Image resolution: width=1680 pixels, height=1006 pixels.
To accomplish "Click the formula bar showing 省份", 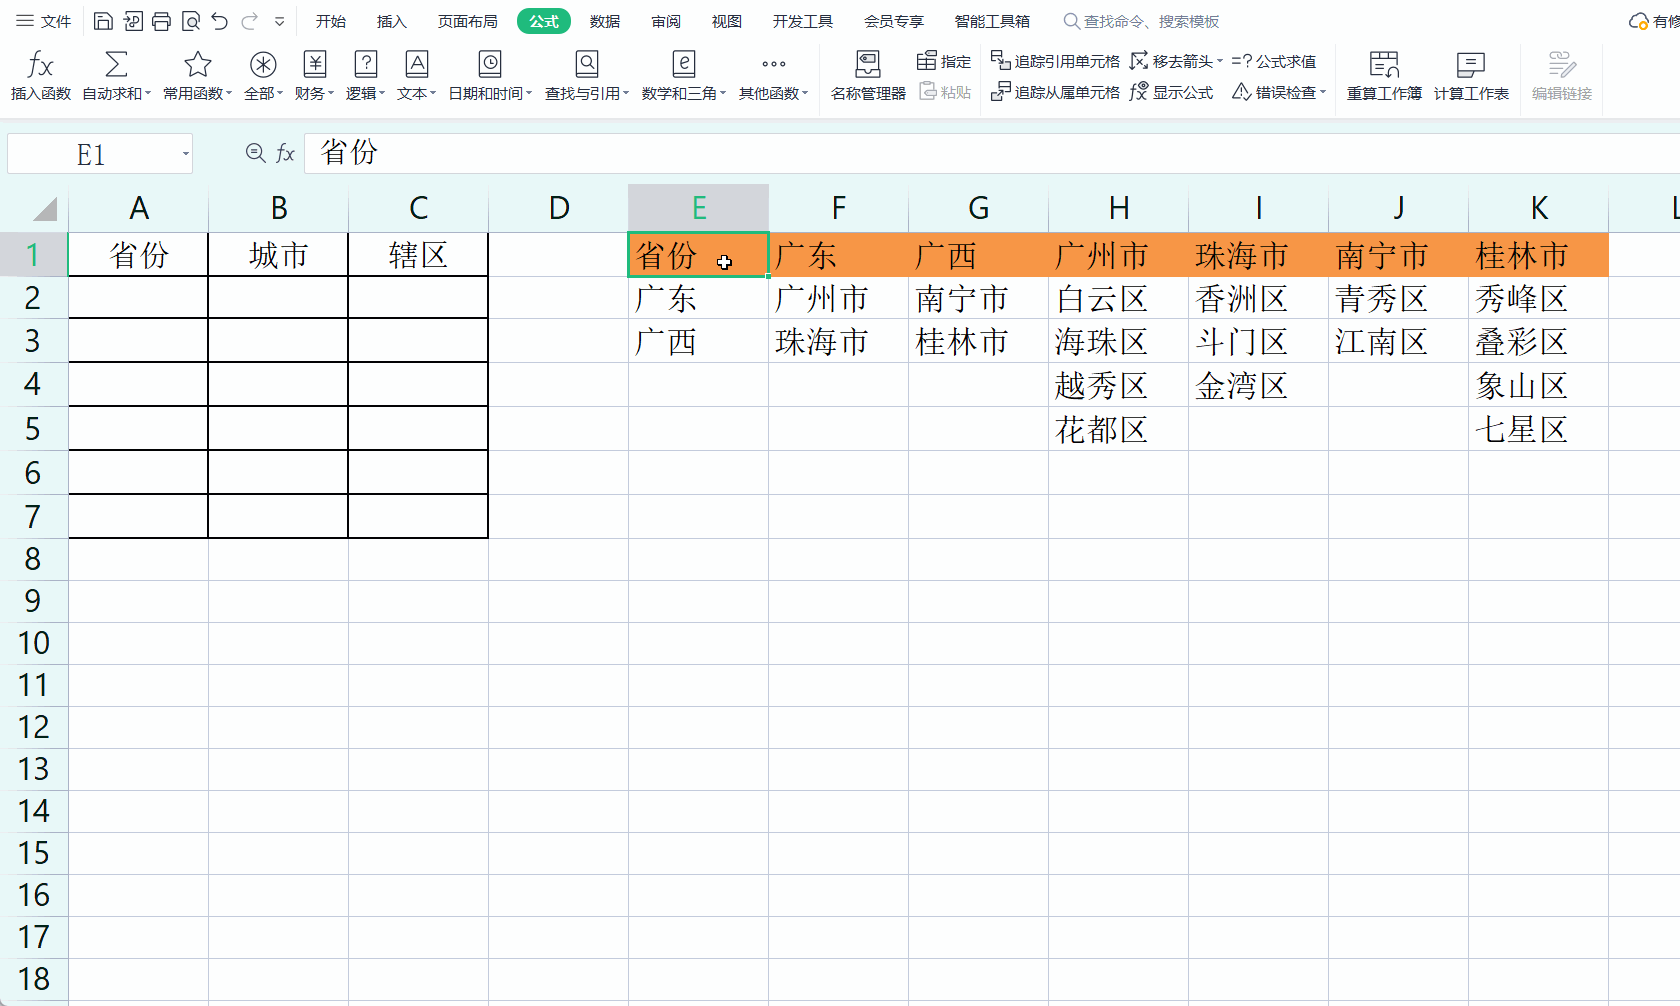I will click(990, 153).
